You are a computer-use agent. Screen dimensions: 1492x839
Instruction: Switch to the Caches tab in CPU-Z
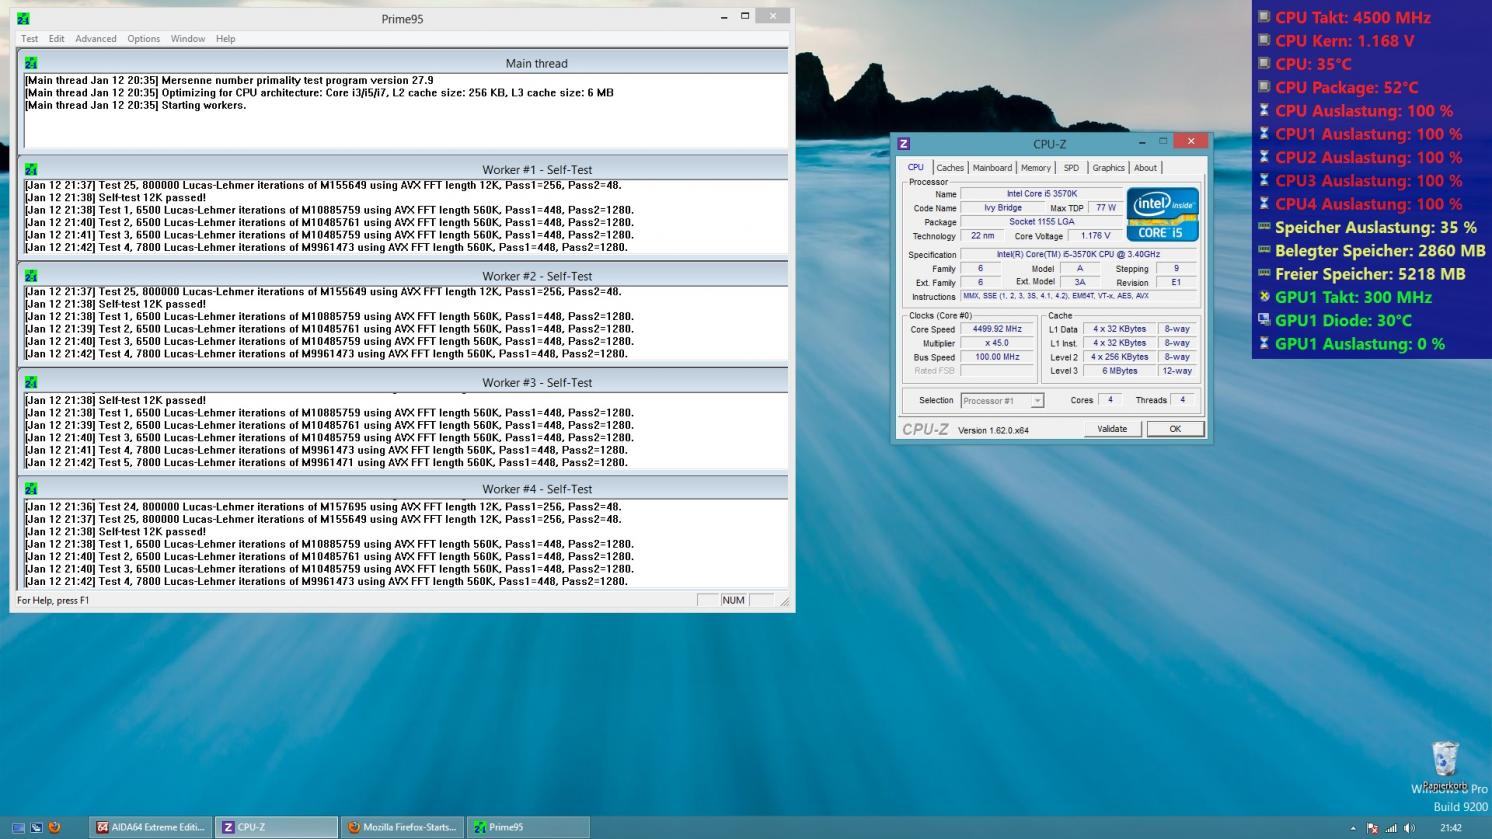950,168
